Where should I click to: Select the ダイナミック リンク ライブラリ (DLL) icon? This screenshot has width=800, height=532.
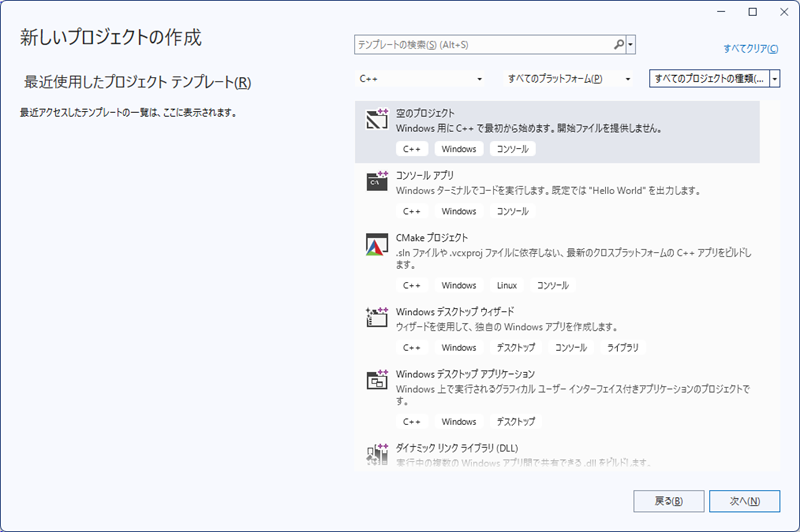click(377, 453)
